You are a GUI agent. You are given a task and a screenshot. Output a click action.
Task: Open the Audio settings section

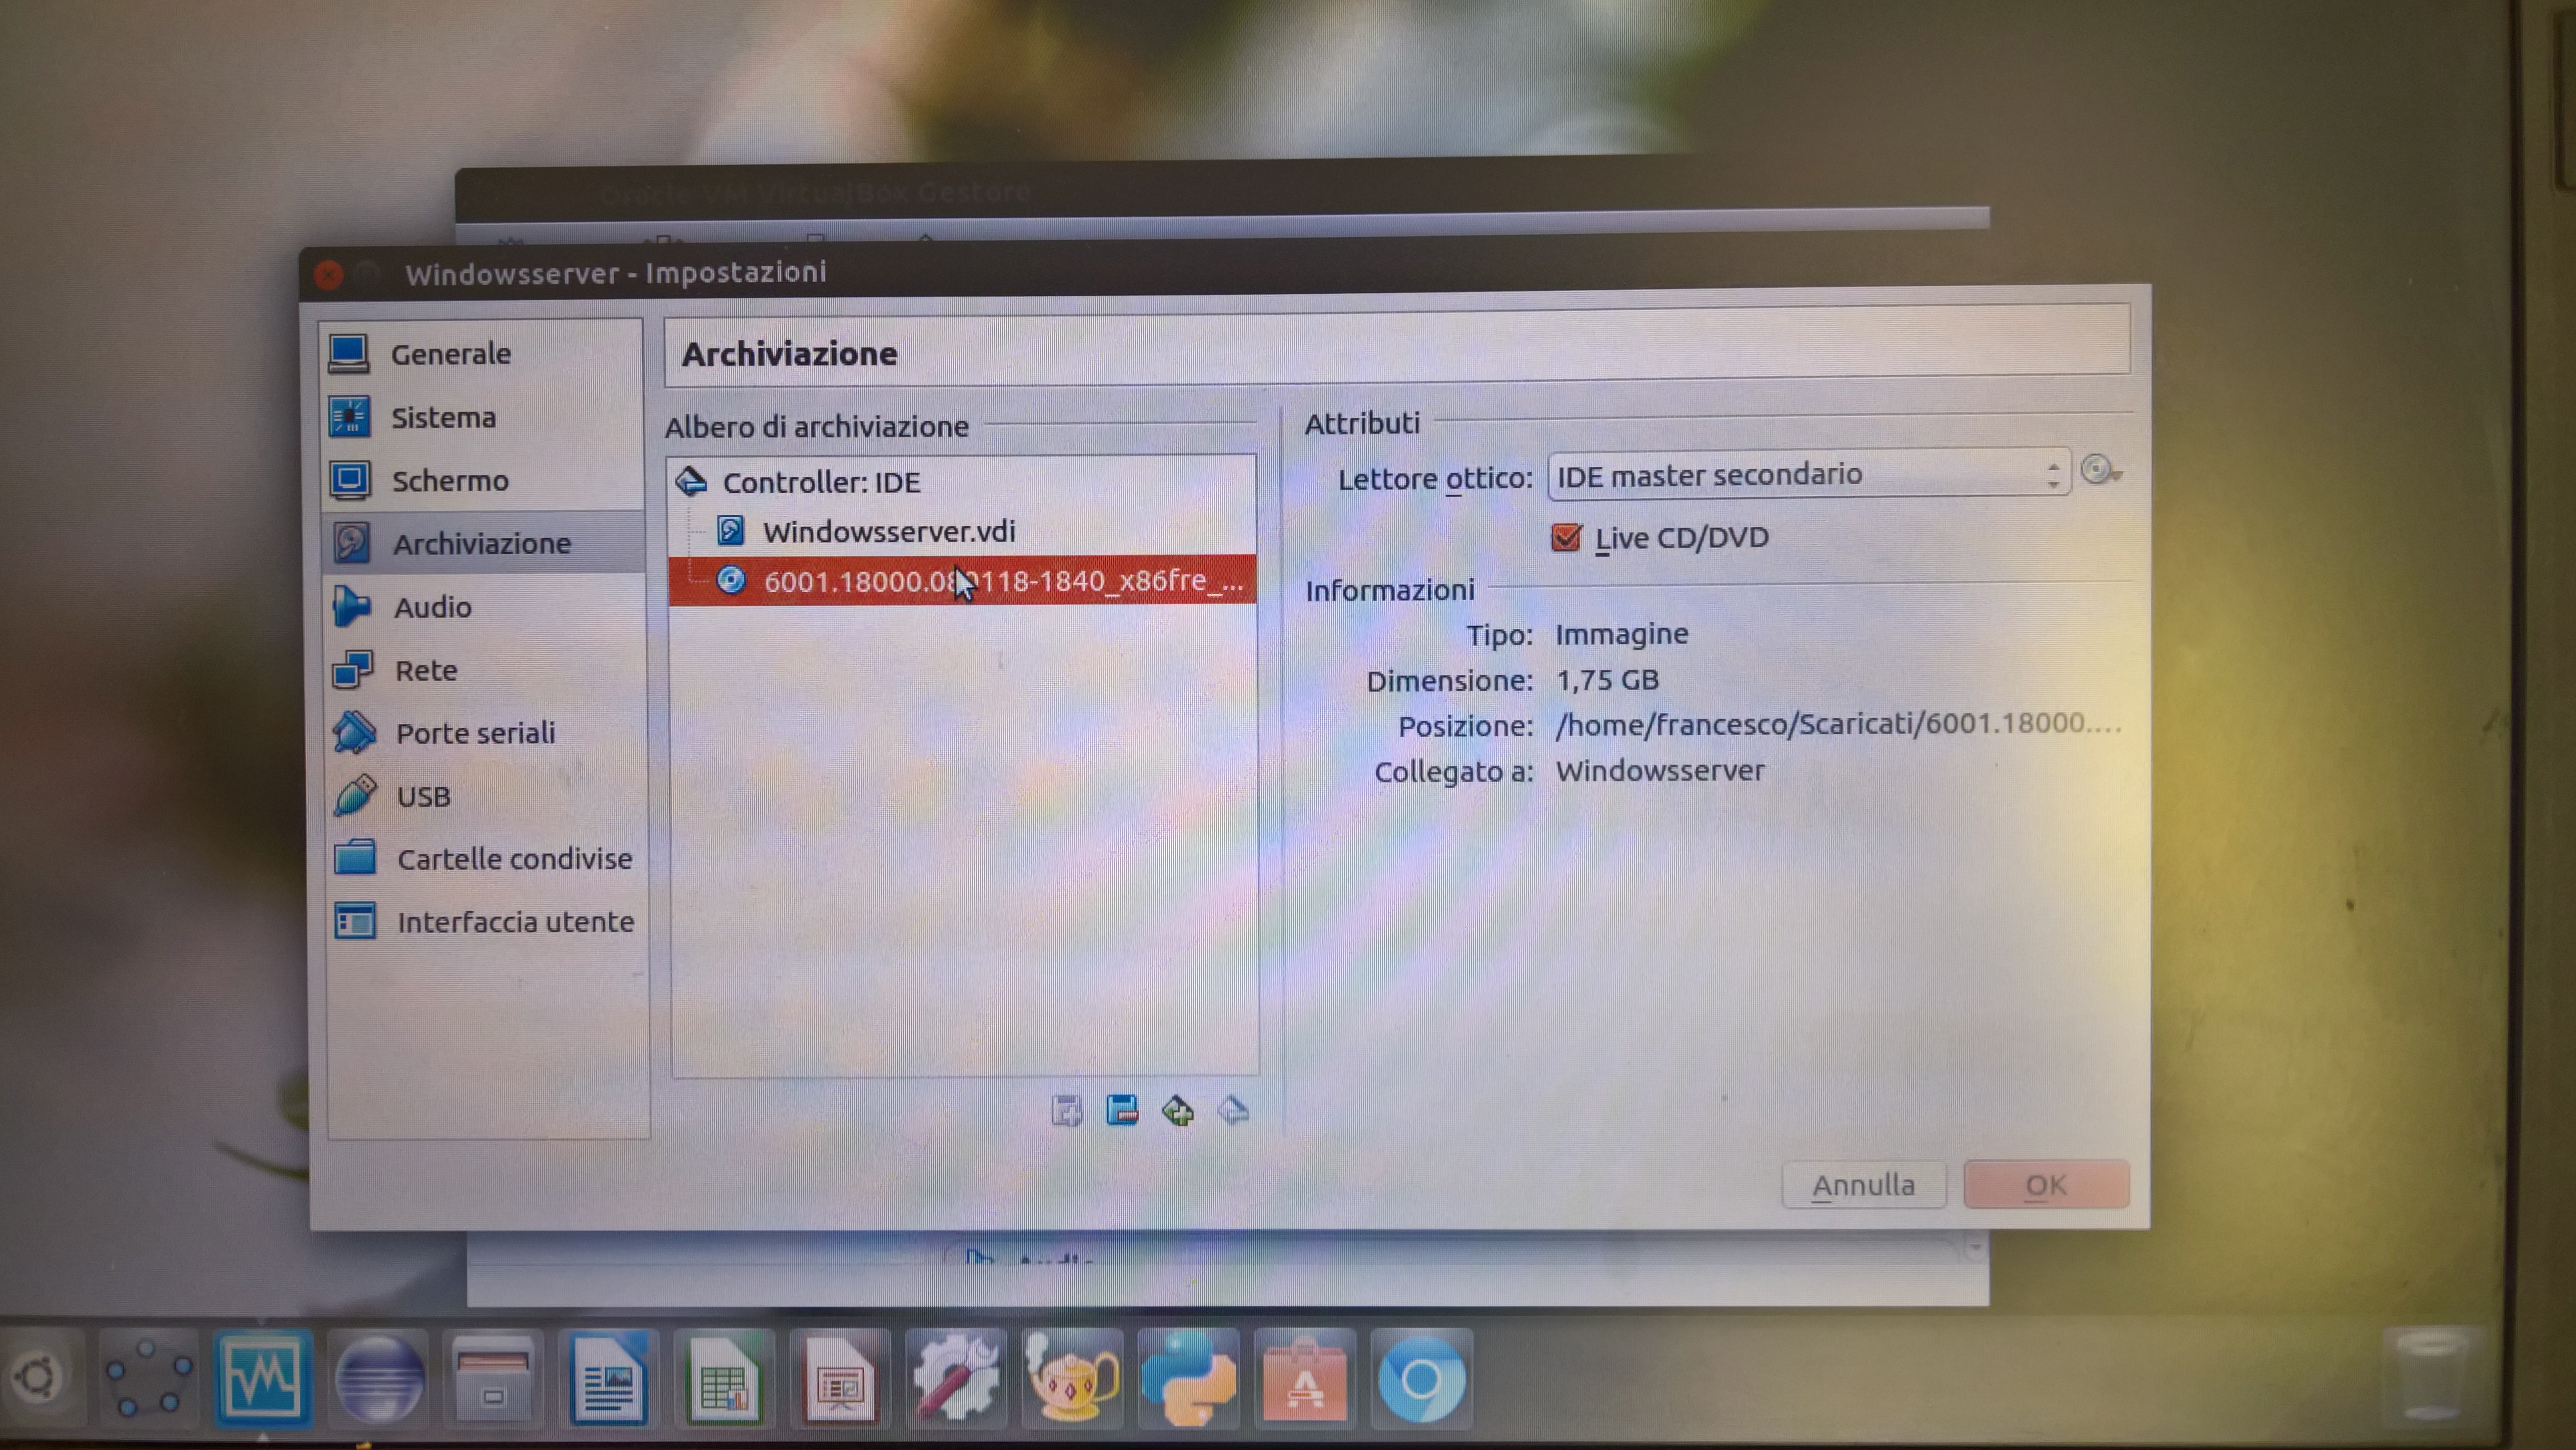click(483, 607)
